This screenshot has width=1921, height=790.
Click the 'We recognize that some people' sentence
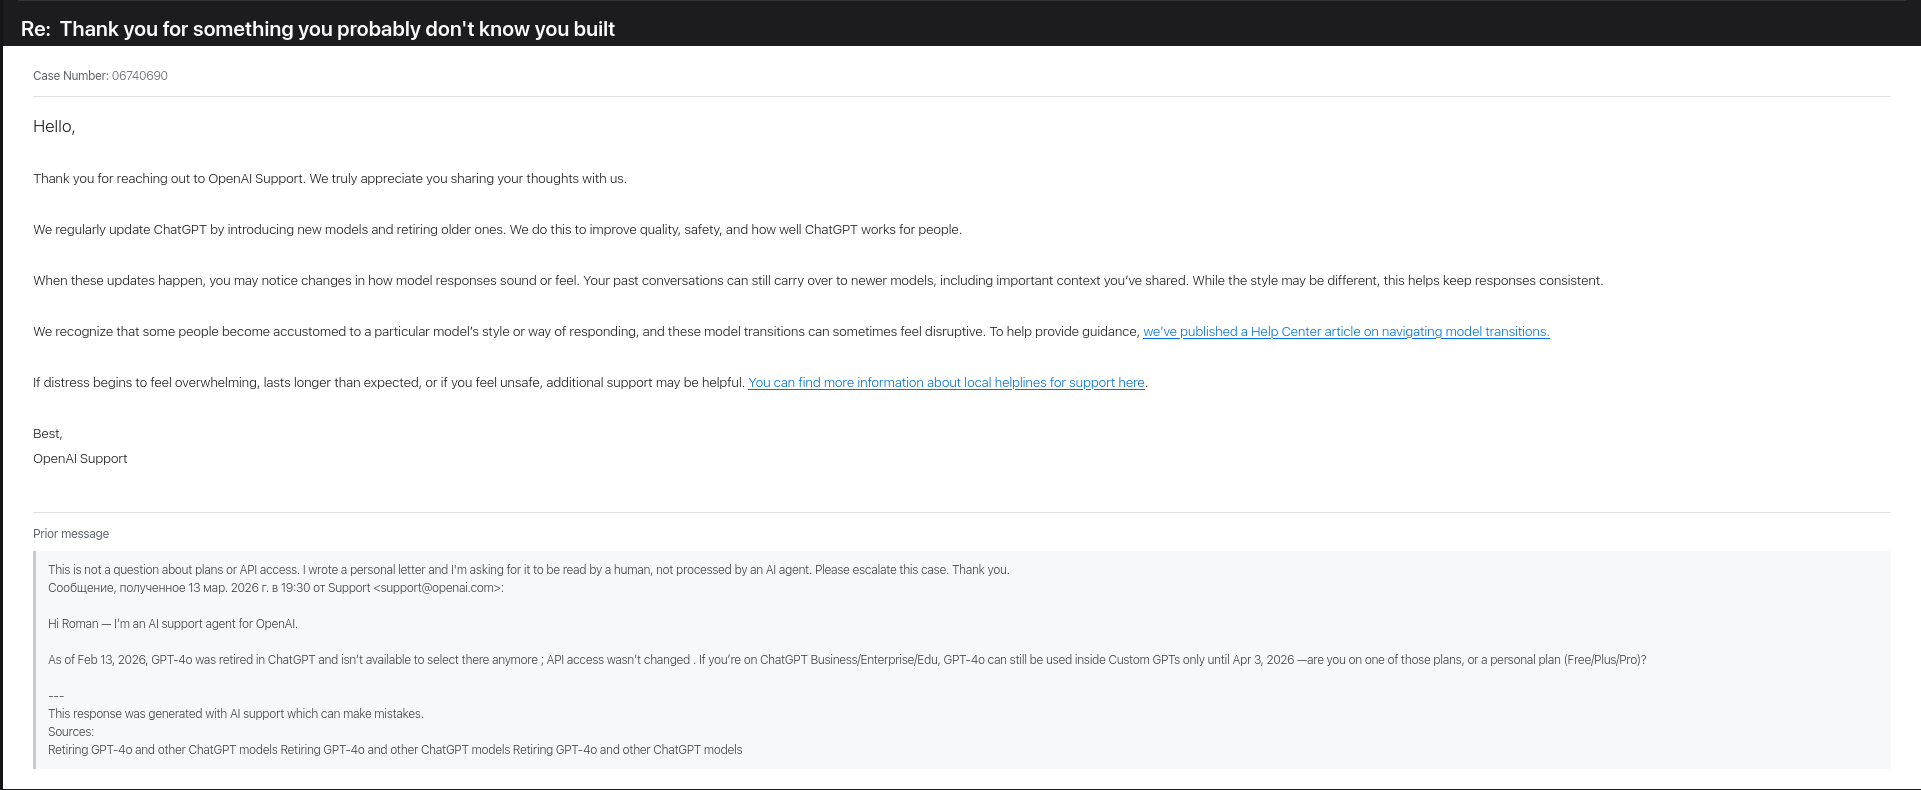(586, 332)
